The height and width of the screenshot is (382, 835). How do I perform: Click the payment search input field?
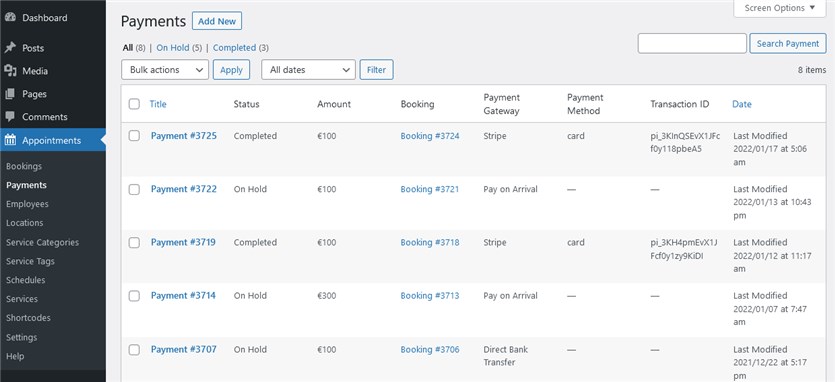click(692, 44)
